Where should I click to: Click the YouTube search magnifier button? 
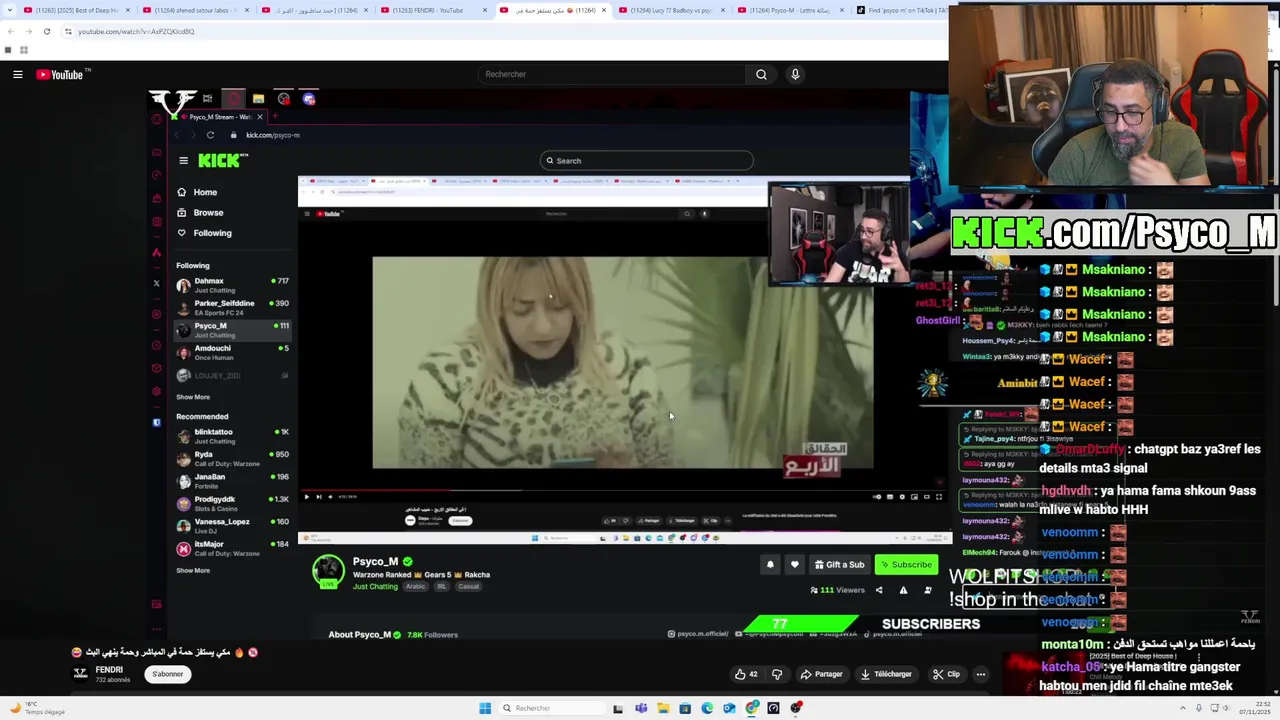tap(761, 74)
